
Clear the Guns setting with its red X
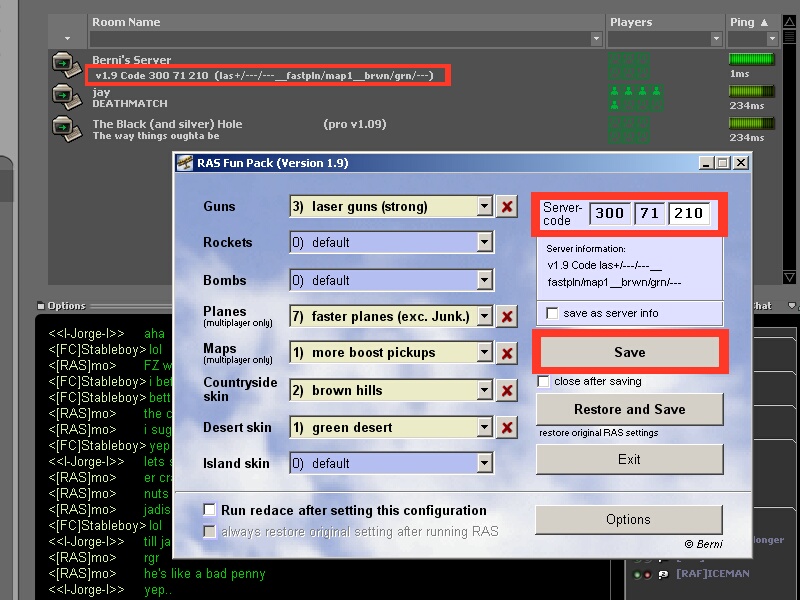pyautogui.click(x=507, y=207)
